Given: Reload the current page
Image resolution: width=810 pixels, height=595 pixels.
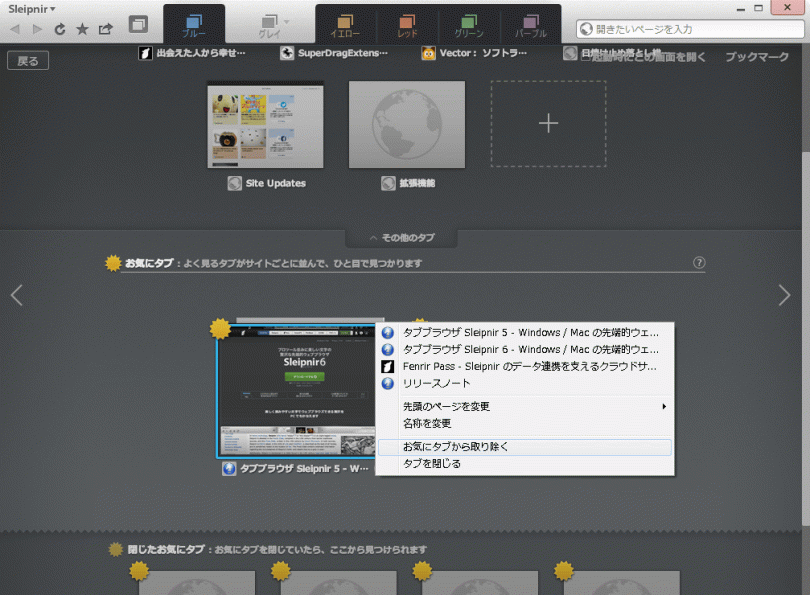Looking at the screenshot, I should tap(60, 29).
